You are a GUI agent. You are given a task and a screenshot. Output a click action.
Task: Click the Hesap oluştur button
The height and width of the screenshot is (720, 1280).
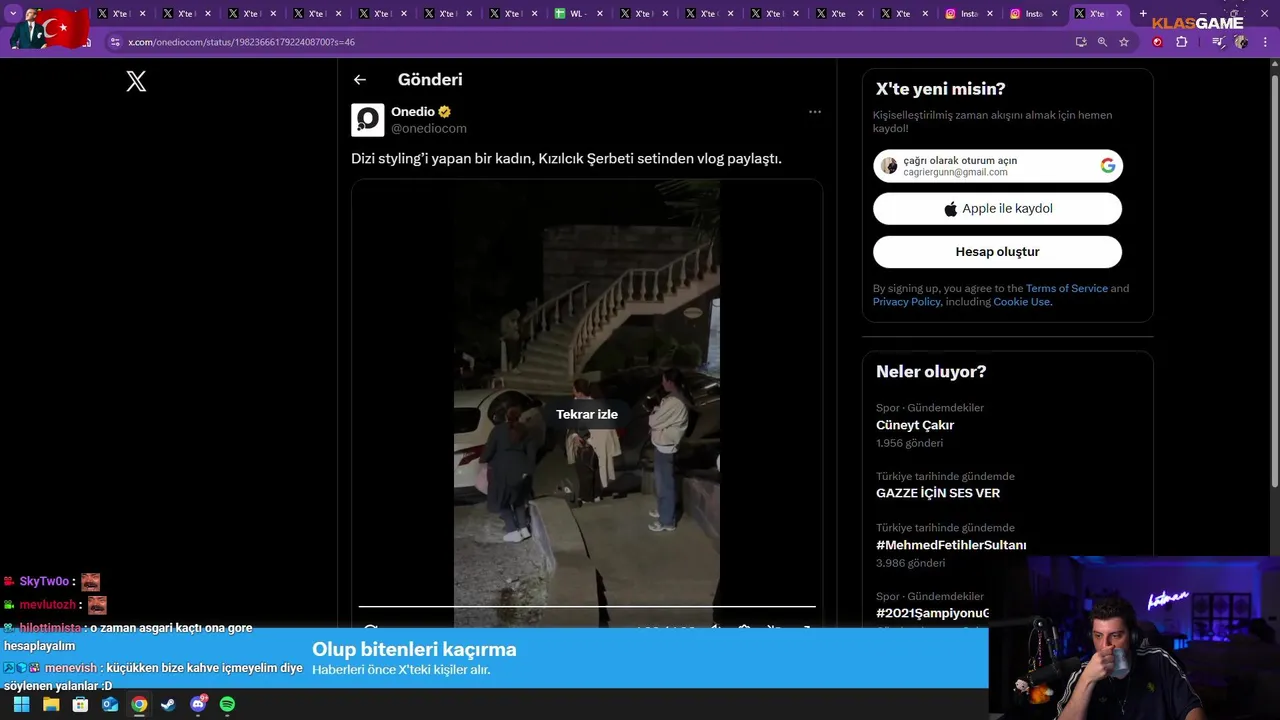point(997,252)
